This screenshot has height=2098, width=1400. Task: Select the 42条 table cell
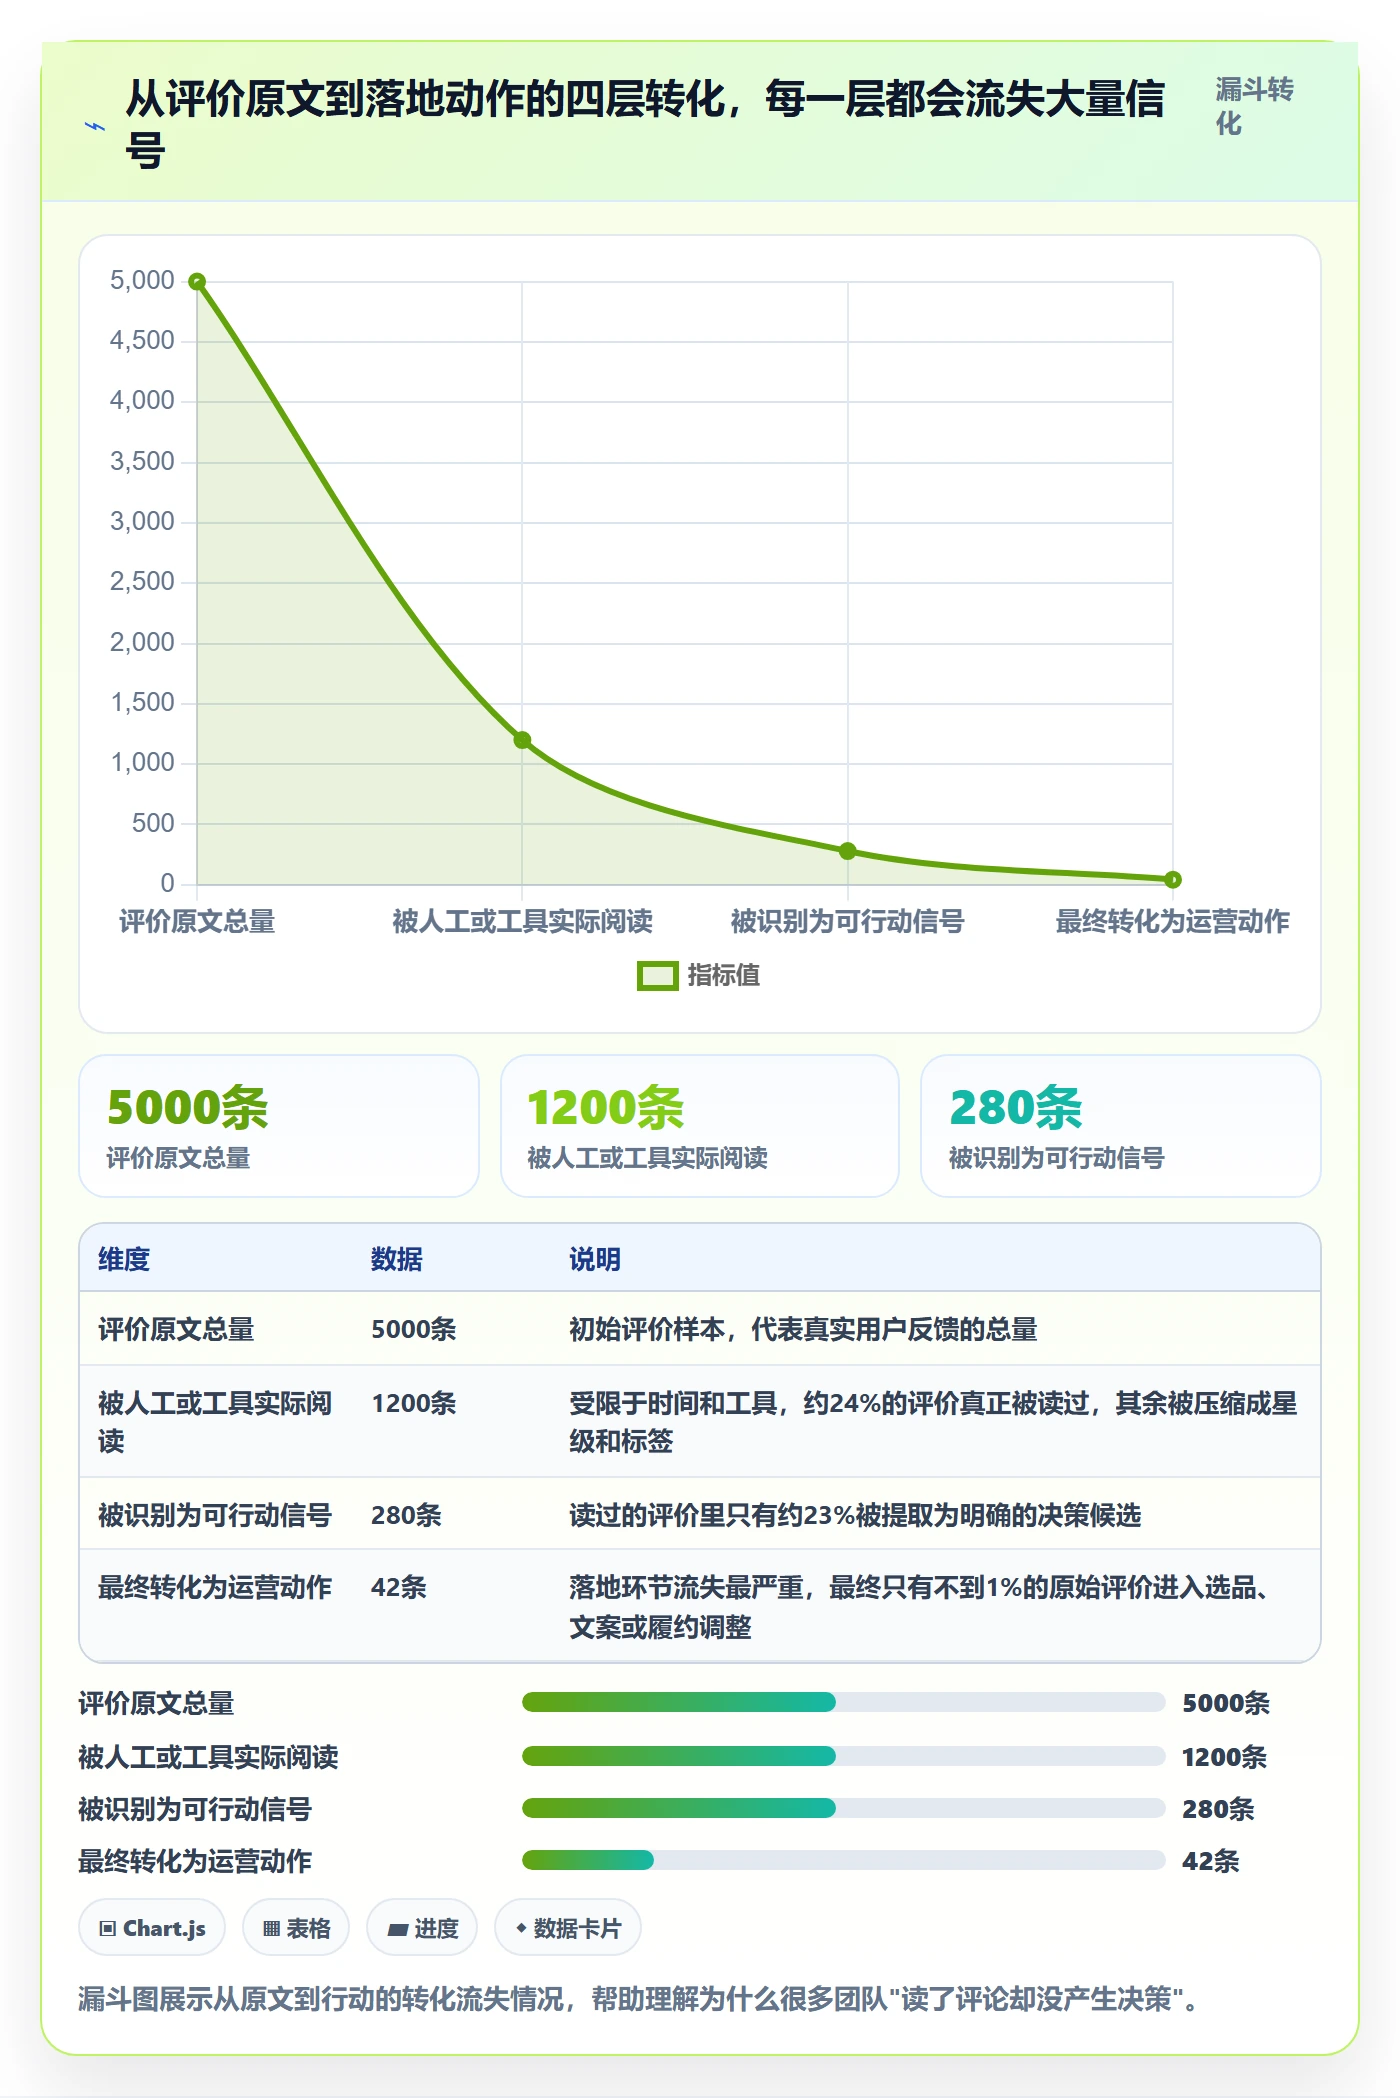click(399, 1587)
